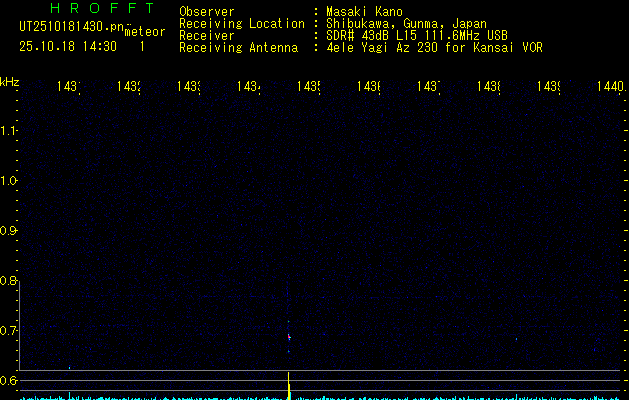This screenshot has width=629, height=400.
Task: Click the kHz axis unit label
Action: point(10,82)
